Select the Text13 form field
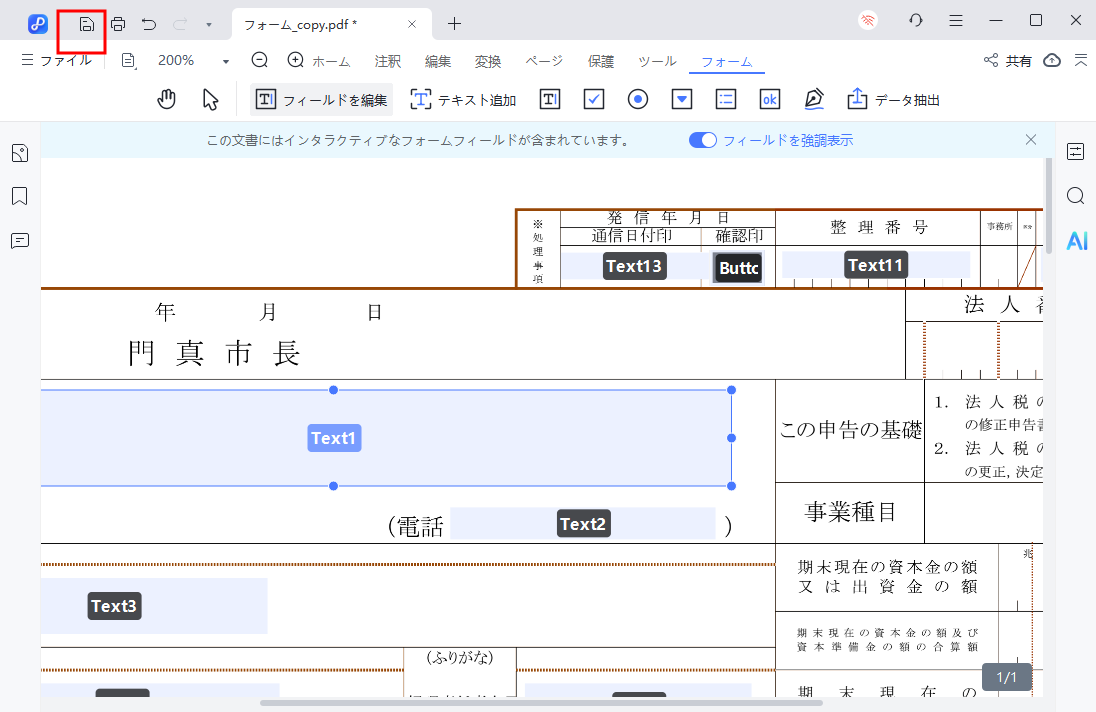 (634, 265)
